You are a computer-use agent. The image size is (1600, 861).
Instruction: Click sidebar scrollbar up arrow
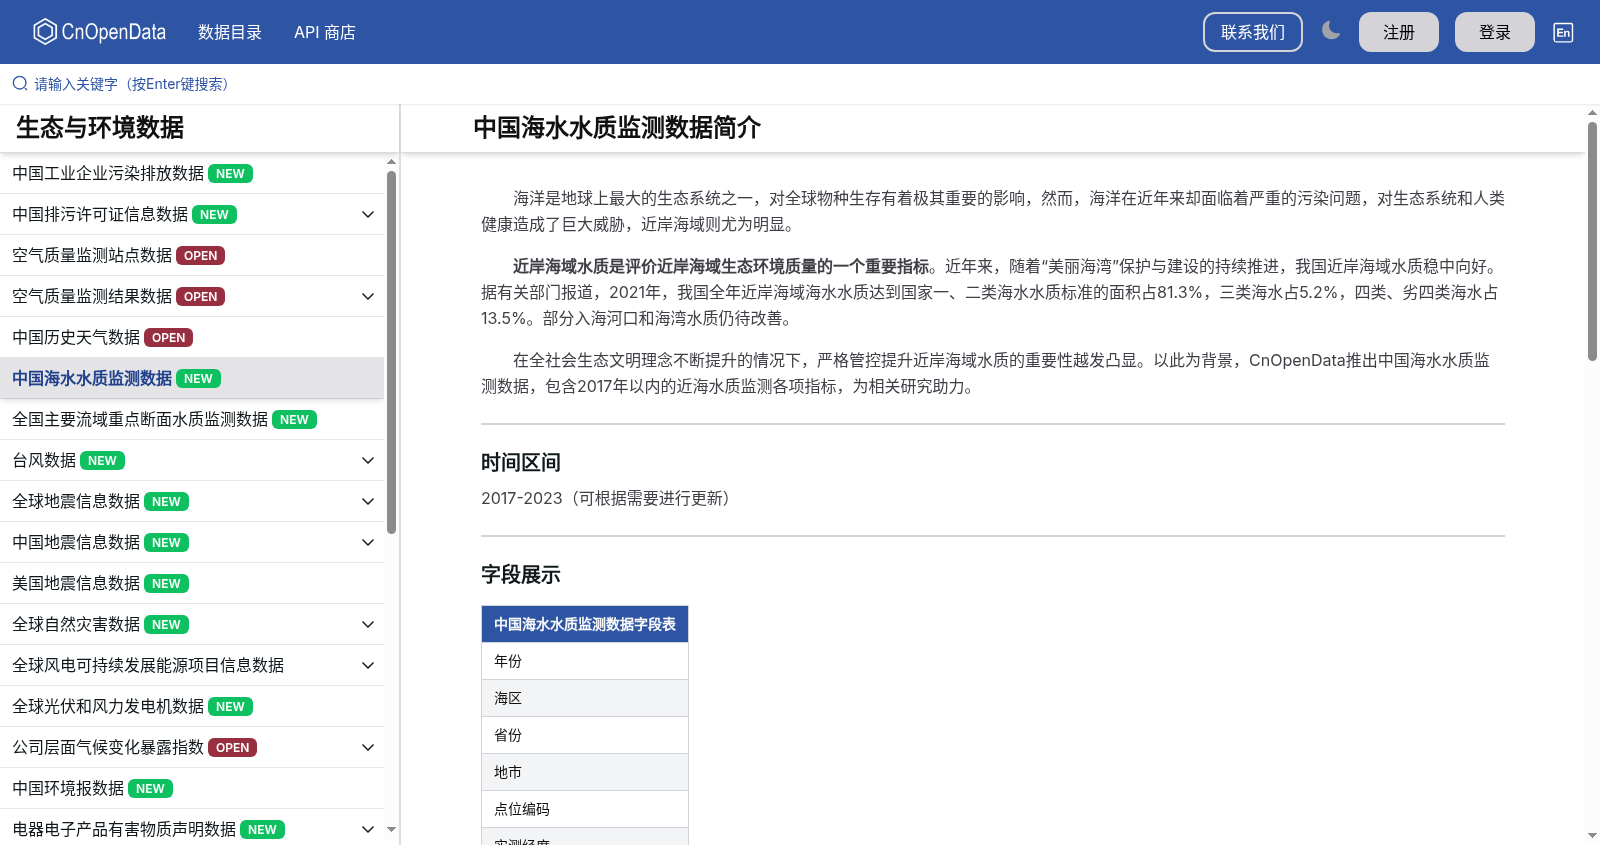coord(391,161)
